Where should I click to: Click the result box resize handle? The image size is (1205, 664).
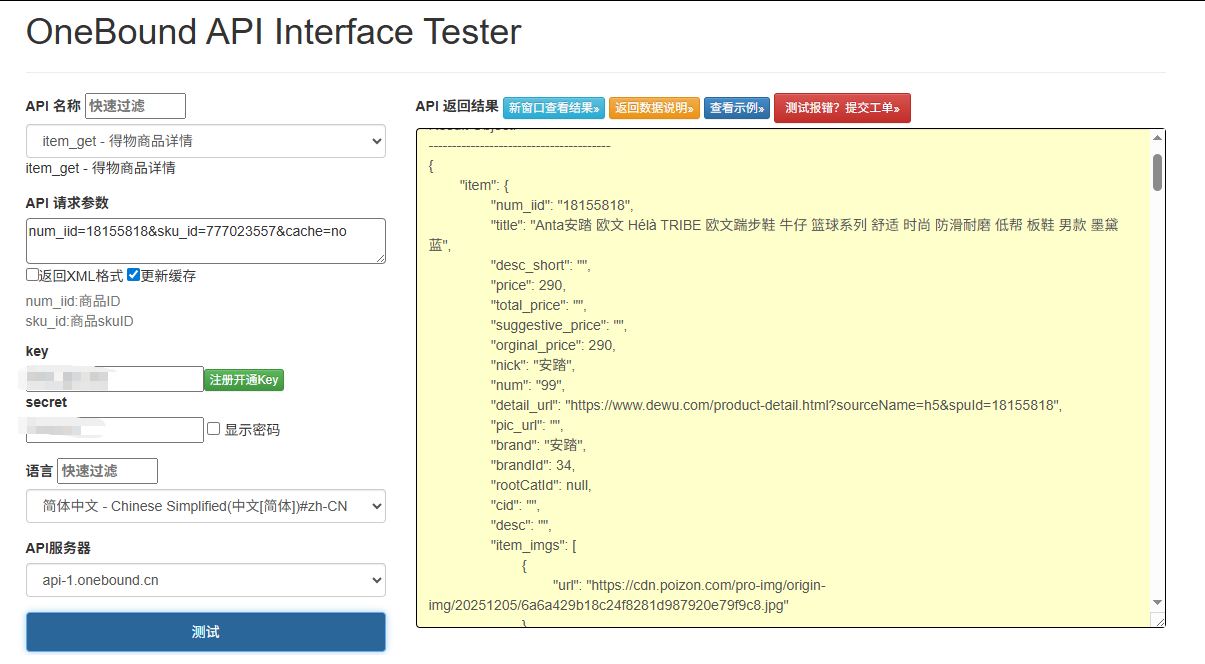[x=1158, y=620]
